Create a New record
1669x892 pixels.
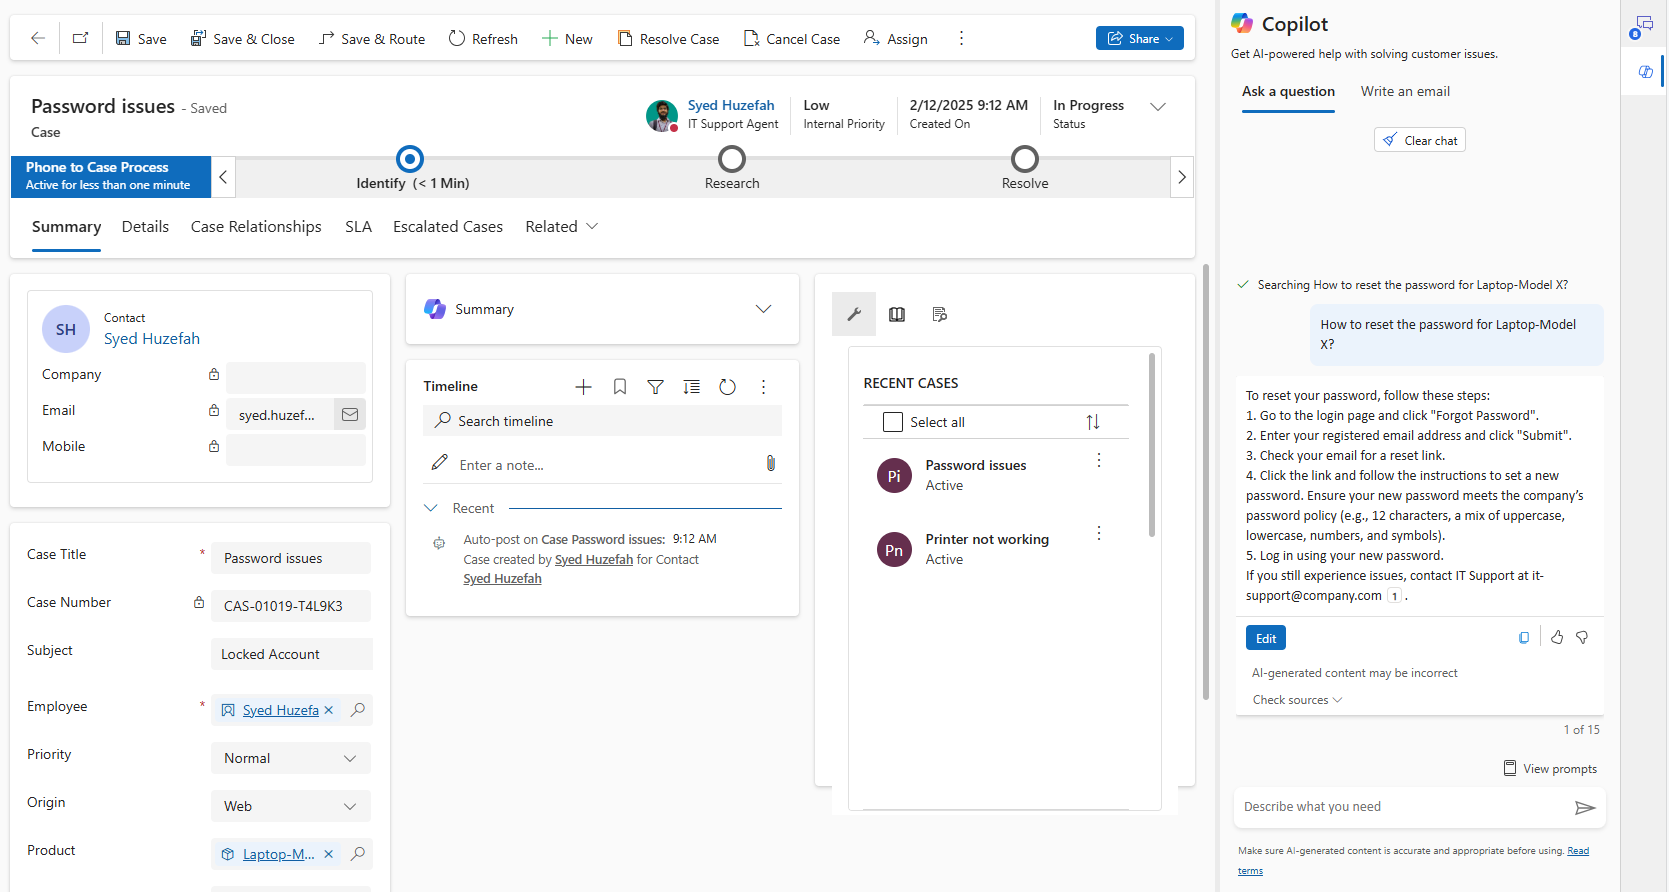click(567, 39)
